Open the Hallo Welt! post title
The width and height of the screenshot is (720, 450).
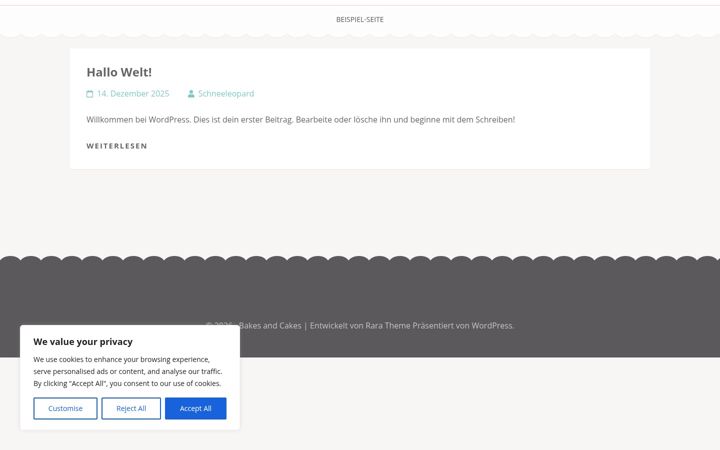pyautogui.click(x=119, y=72)
